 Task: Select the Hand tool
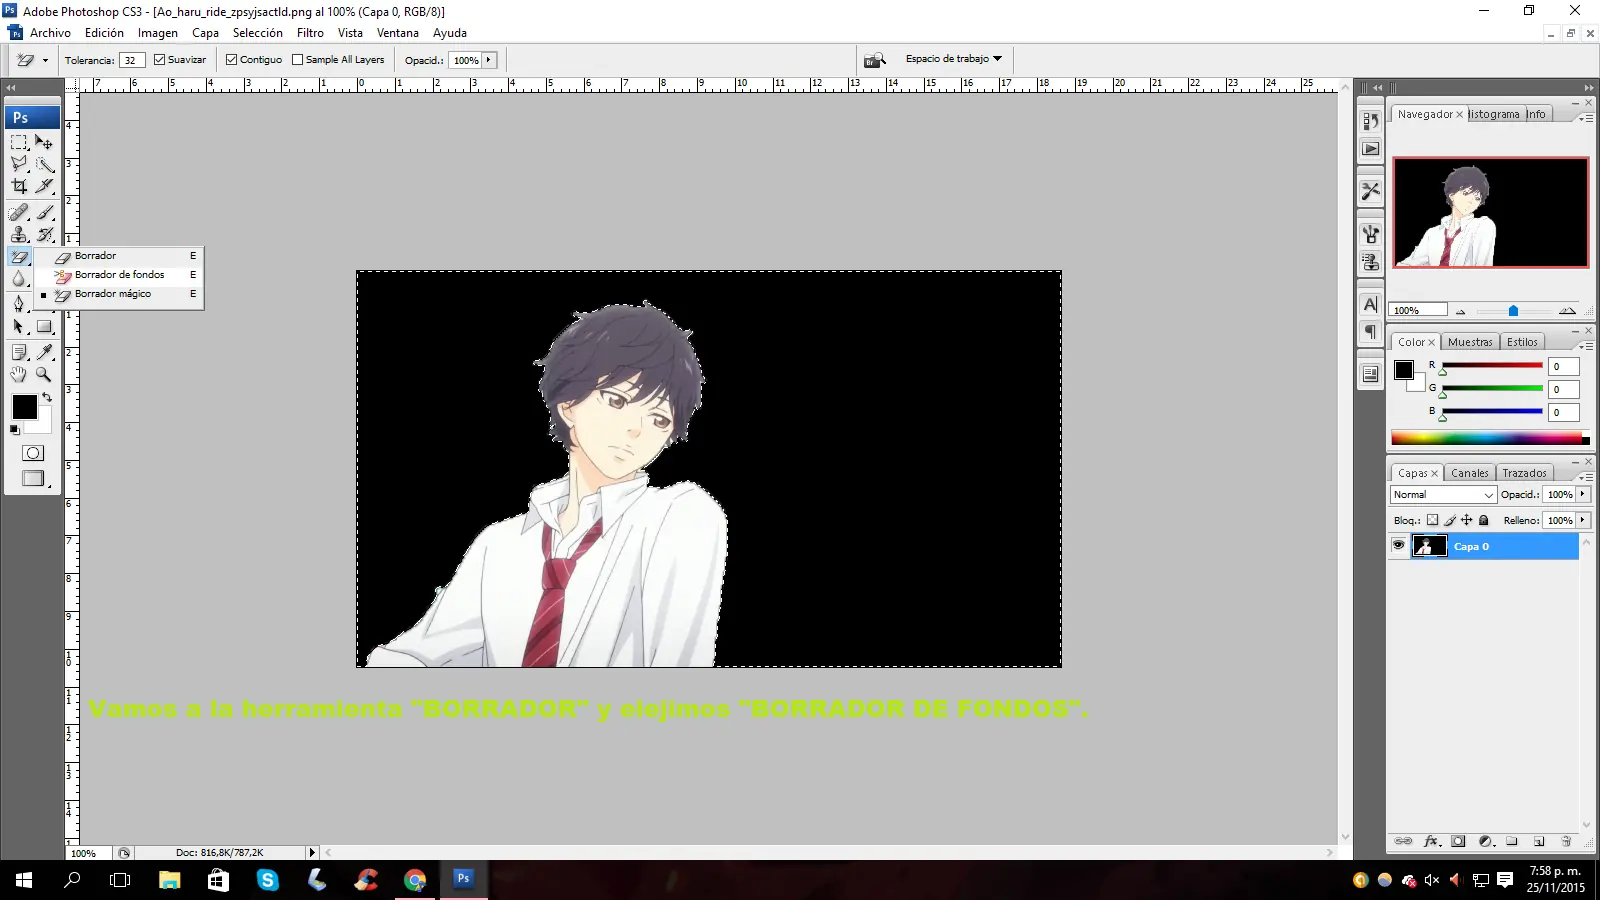pos(19,374)
